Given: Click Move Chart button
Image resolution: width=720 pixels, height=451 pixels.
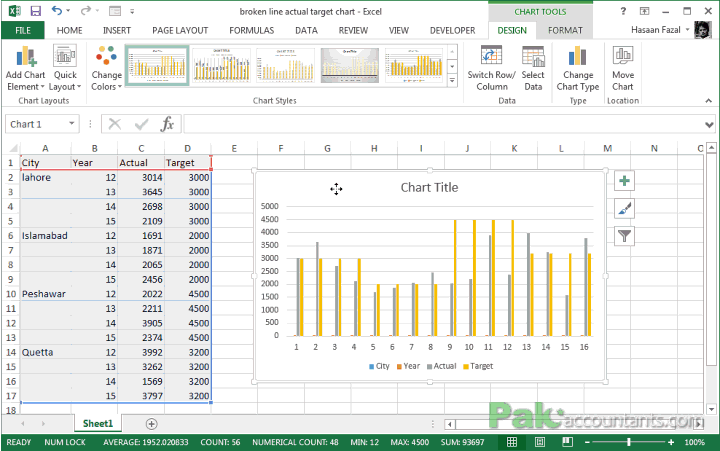Looking at the screenshot, I should [623, 68].
